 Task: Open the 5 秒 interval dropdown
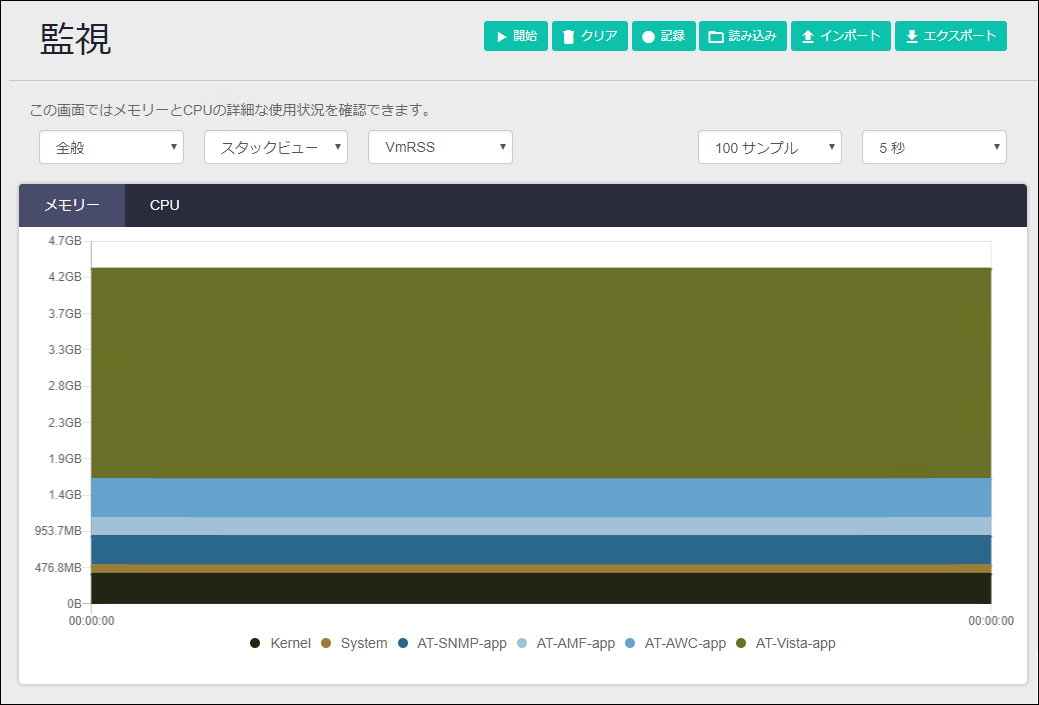tap(934, 147)
